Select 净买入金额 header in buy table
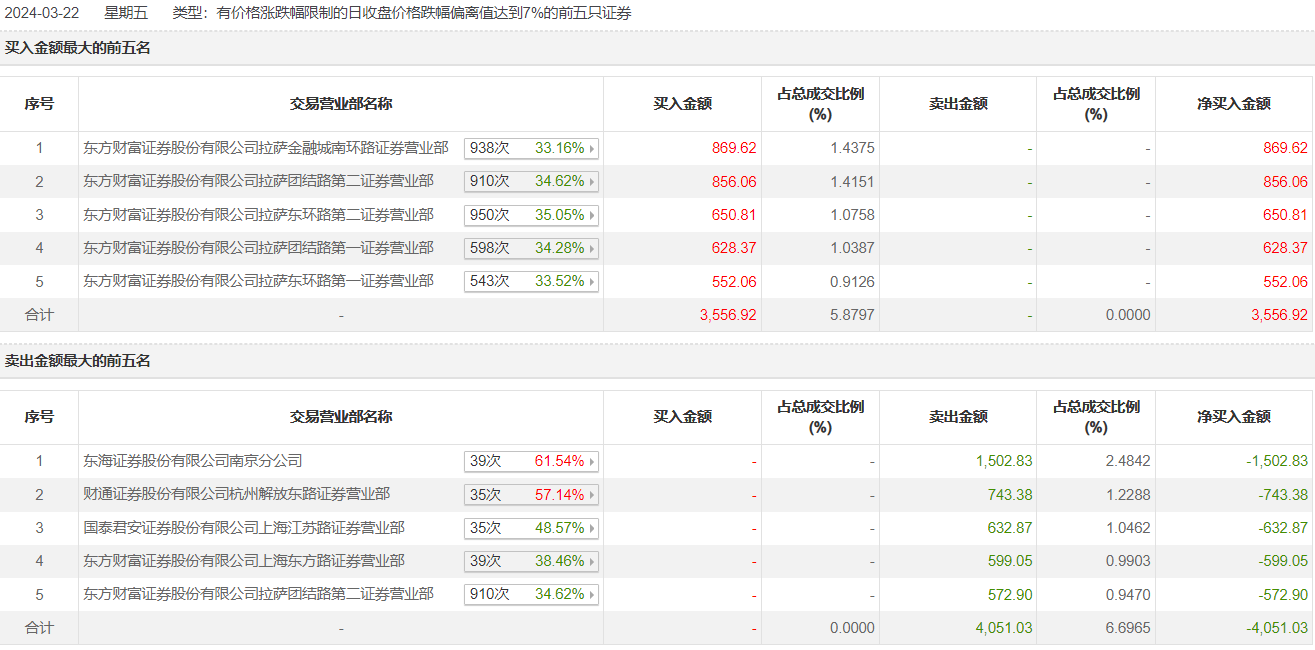 (x=1234, y=104)
